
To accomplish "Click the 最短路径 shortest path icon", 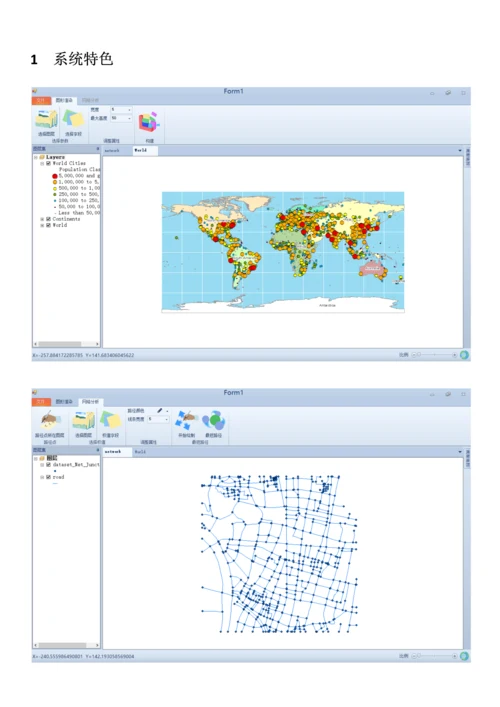I will 214,421.
